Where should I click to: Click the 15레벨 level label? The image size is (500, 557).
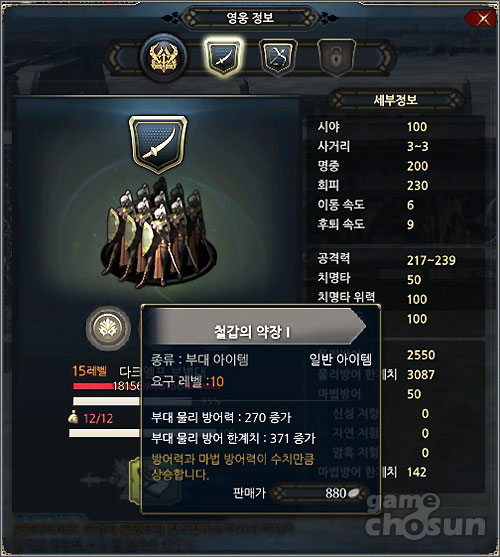point(89,371)
